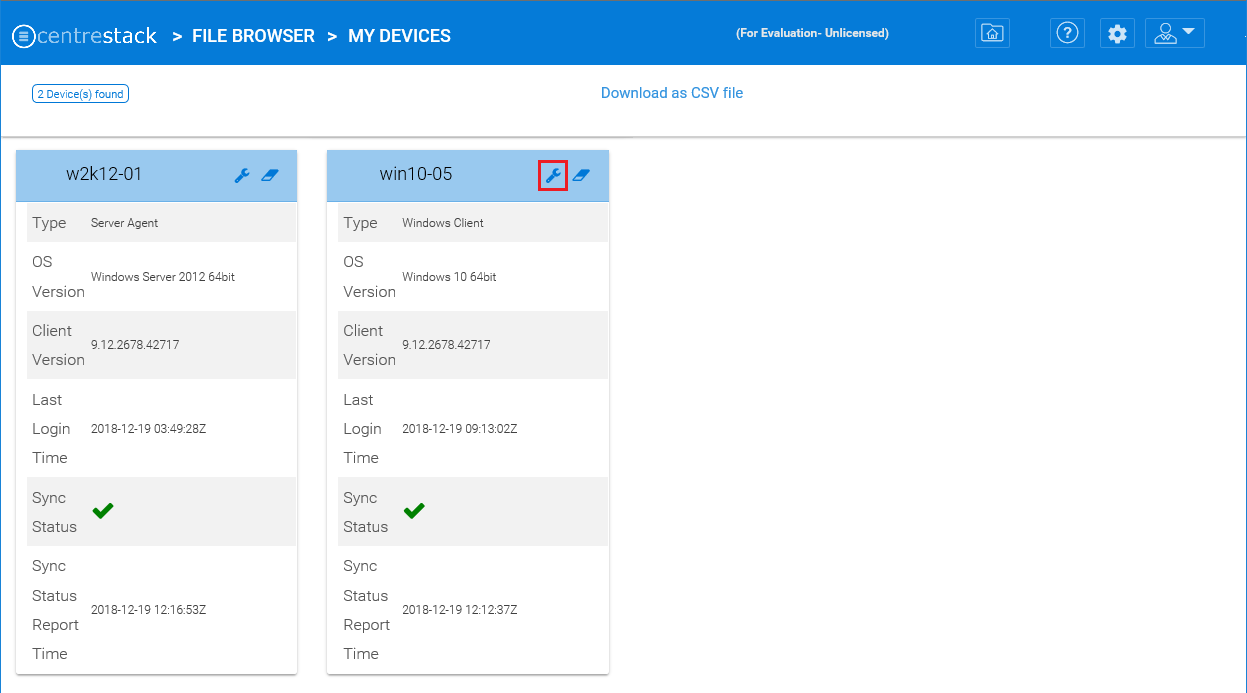The width and height of the screenshot is (1247, 693).
Task: Wipe w2k12-01 device with eraser icon
Action: (270, 175)
